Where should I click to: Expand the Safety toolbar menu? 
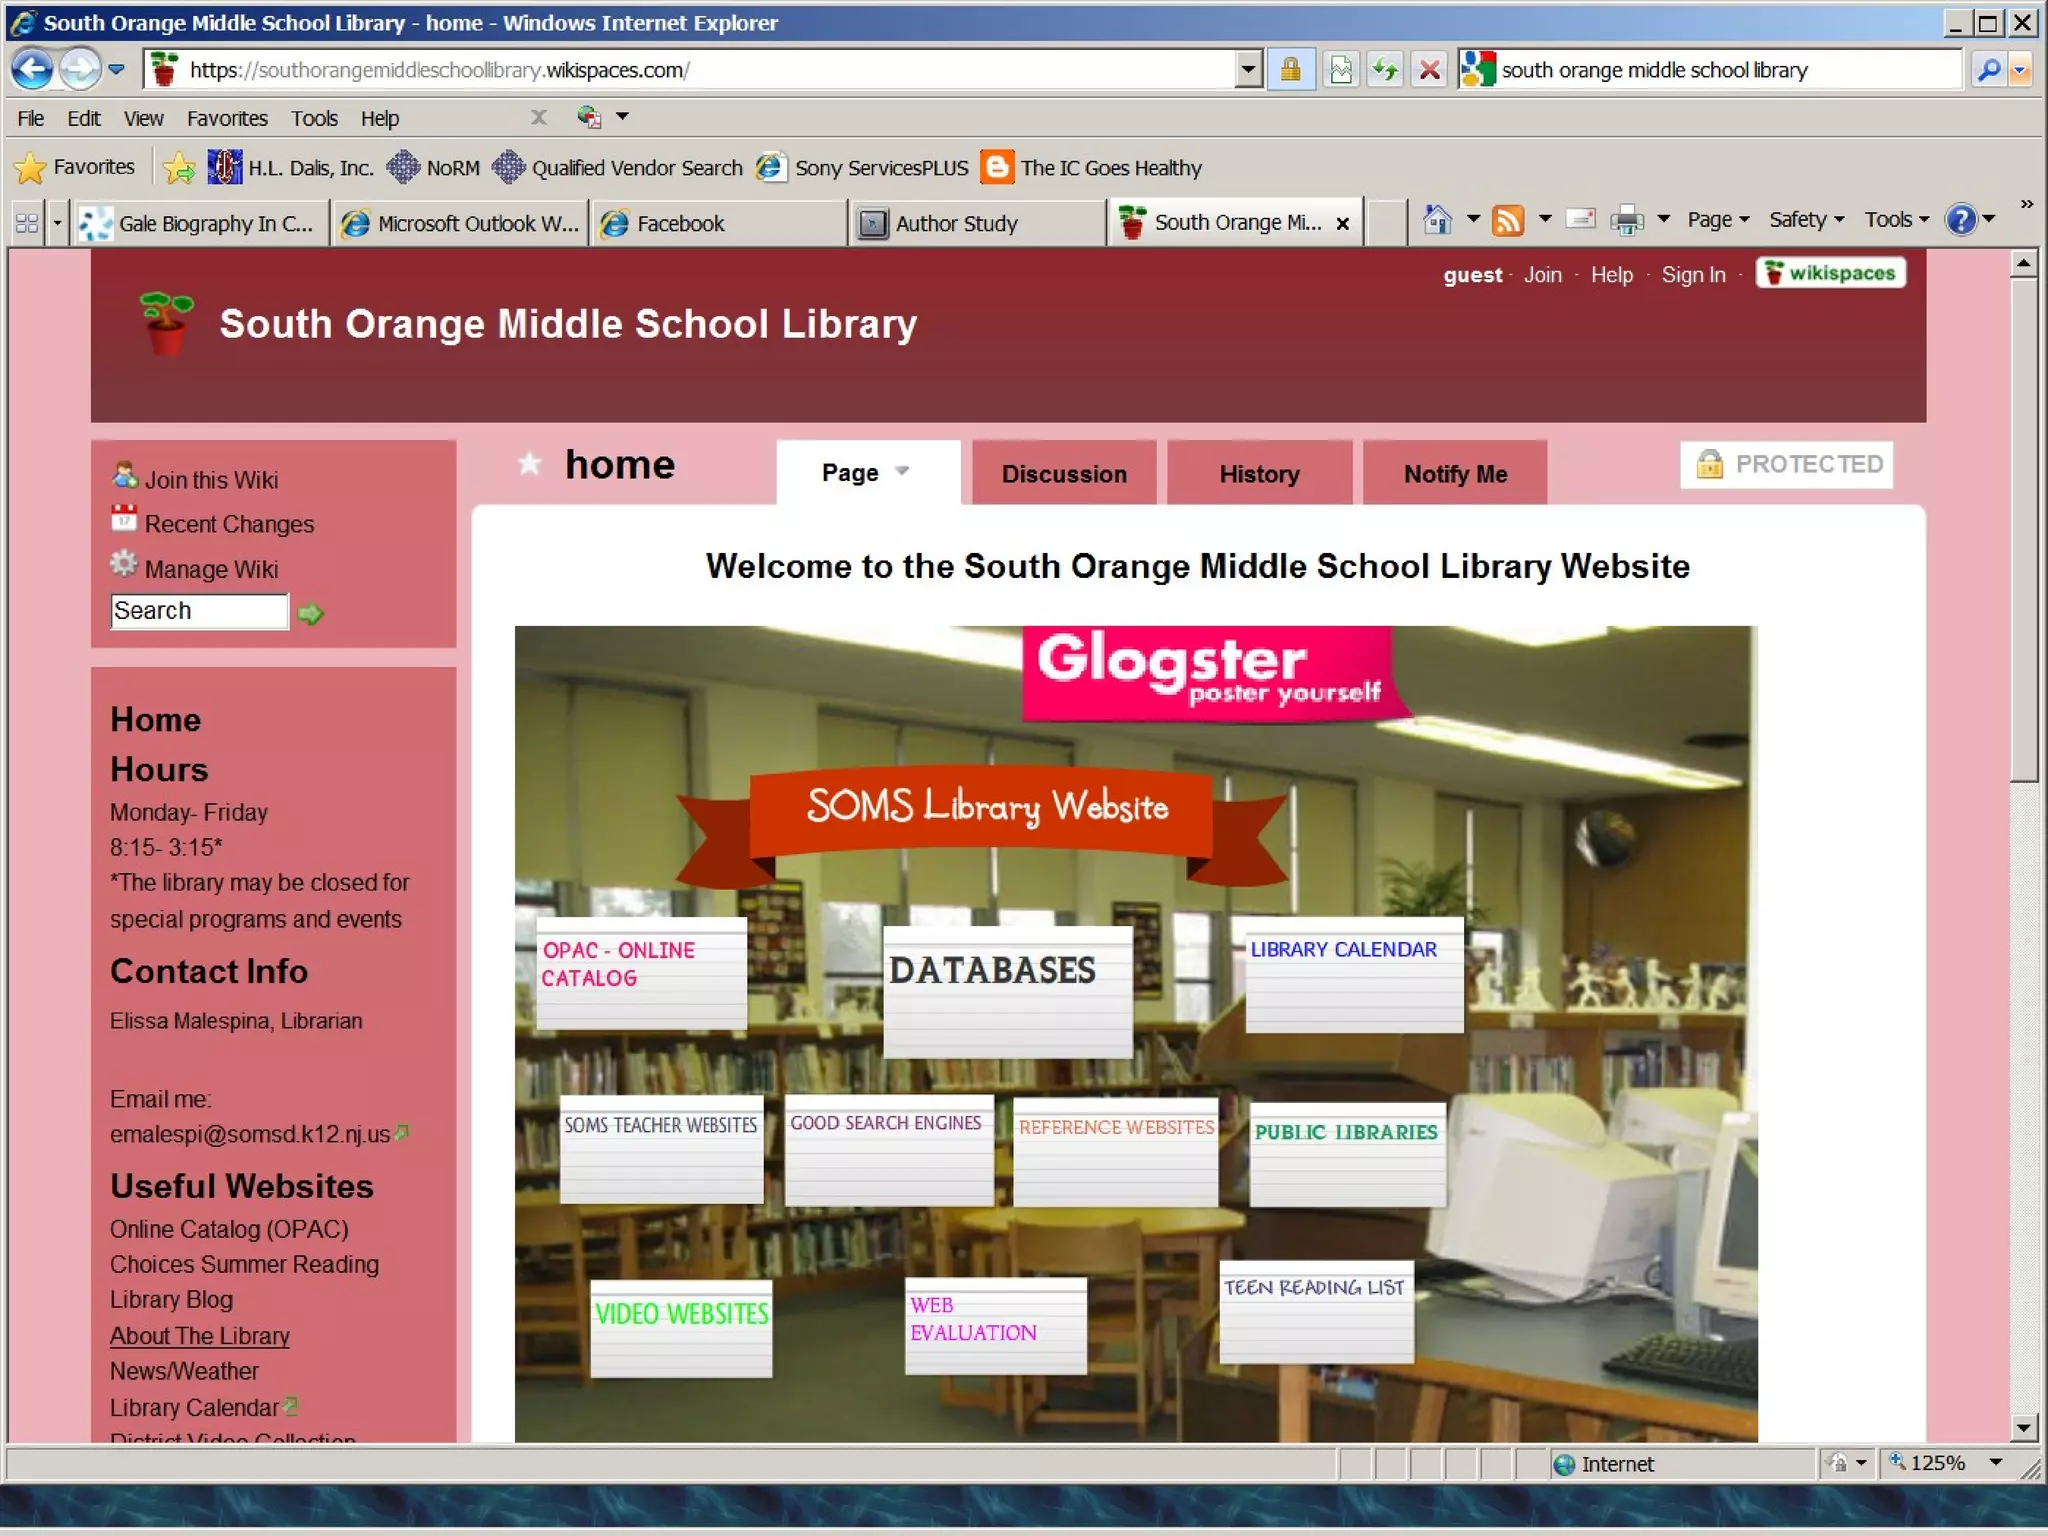(x=1805, y=219)
